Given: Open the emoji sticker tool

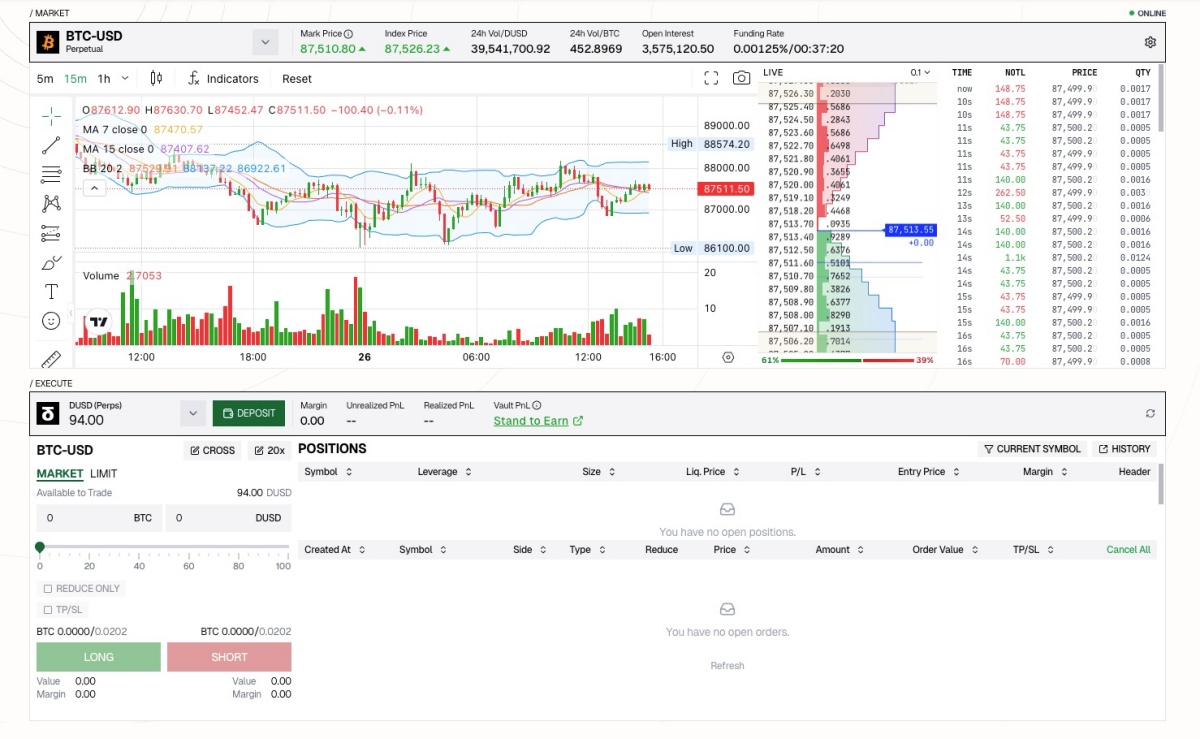Looking at the screenshot, I should [x=51, y=321].
